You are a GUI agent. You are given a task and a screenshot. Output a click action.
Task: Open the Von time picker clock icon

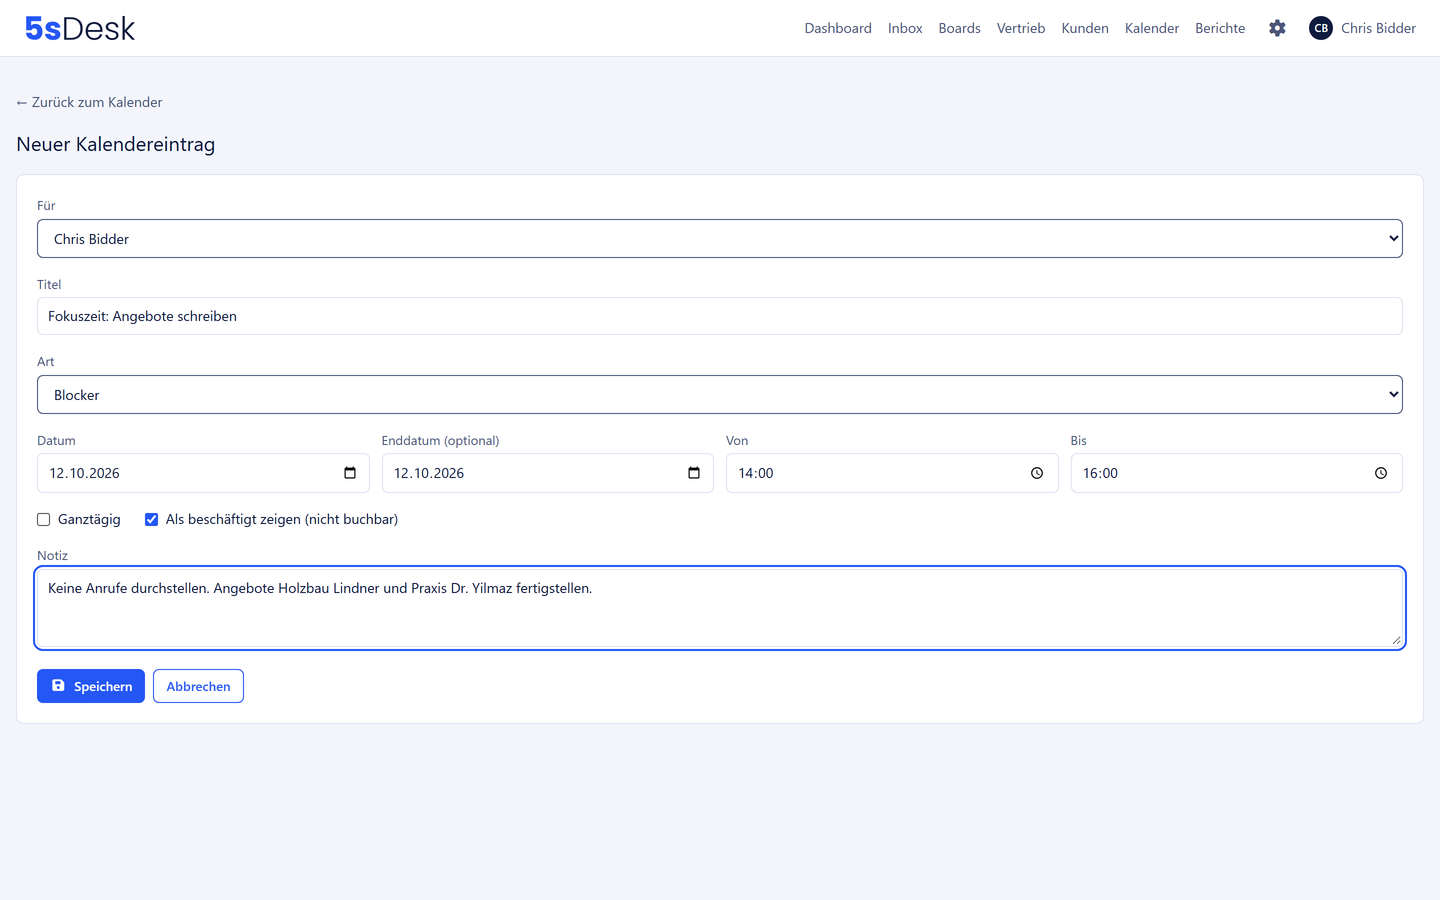pos(1037,473)
